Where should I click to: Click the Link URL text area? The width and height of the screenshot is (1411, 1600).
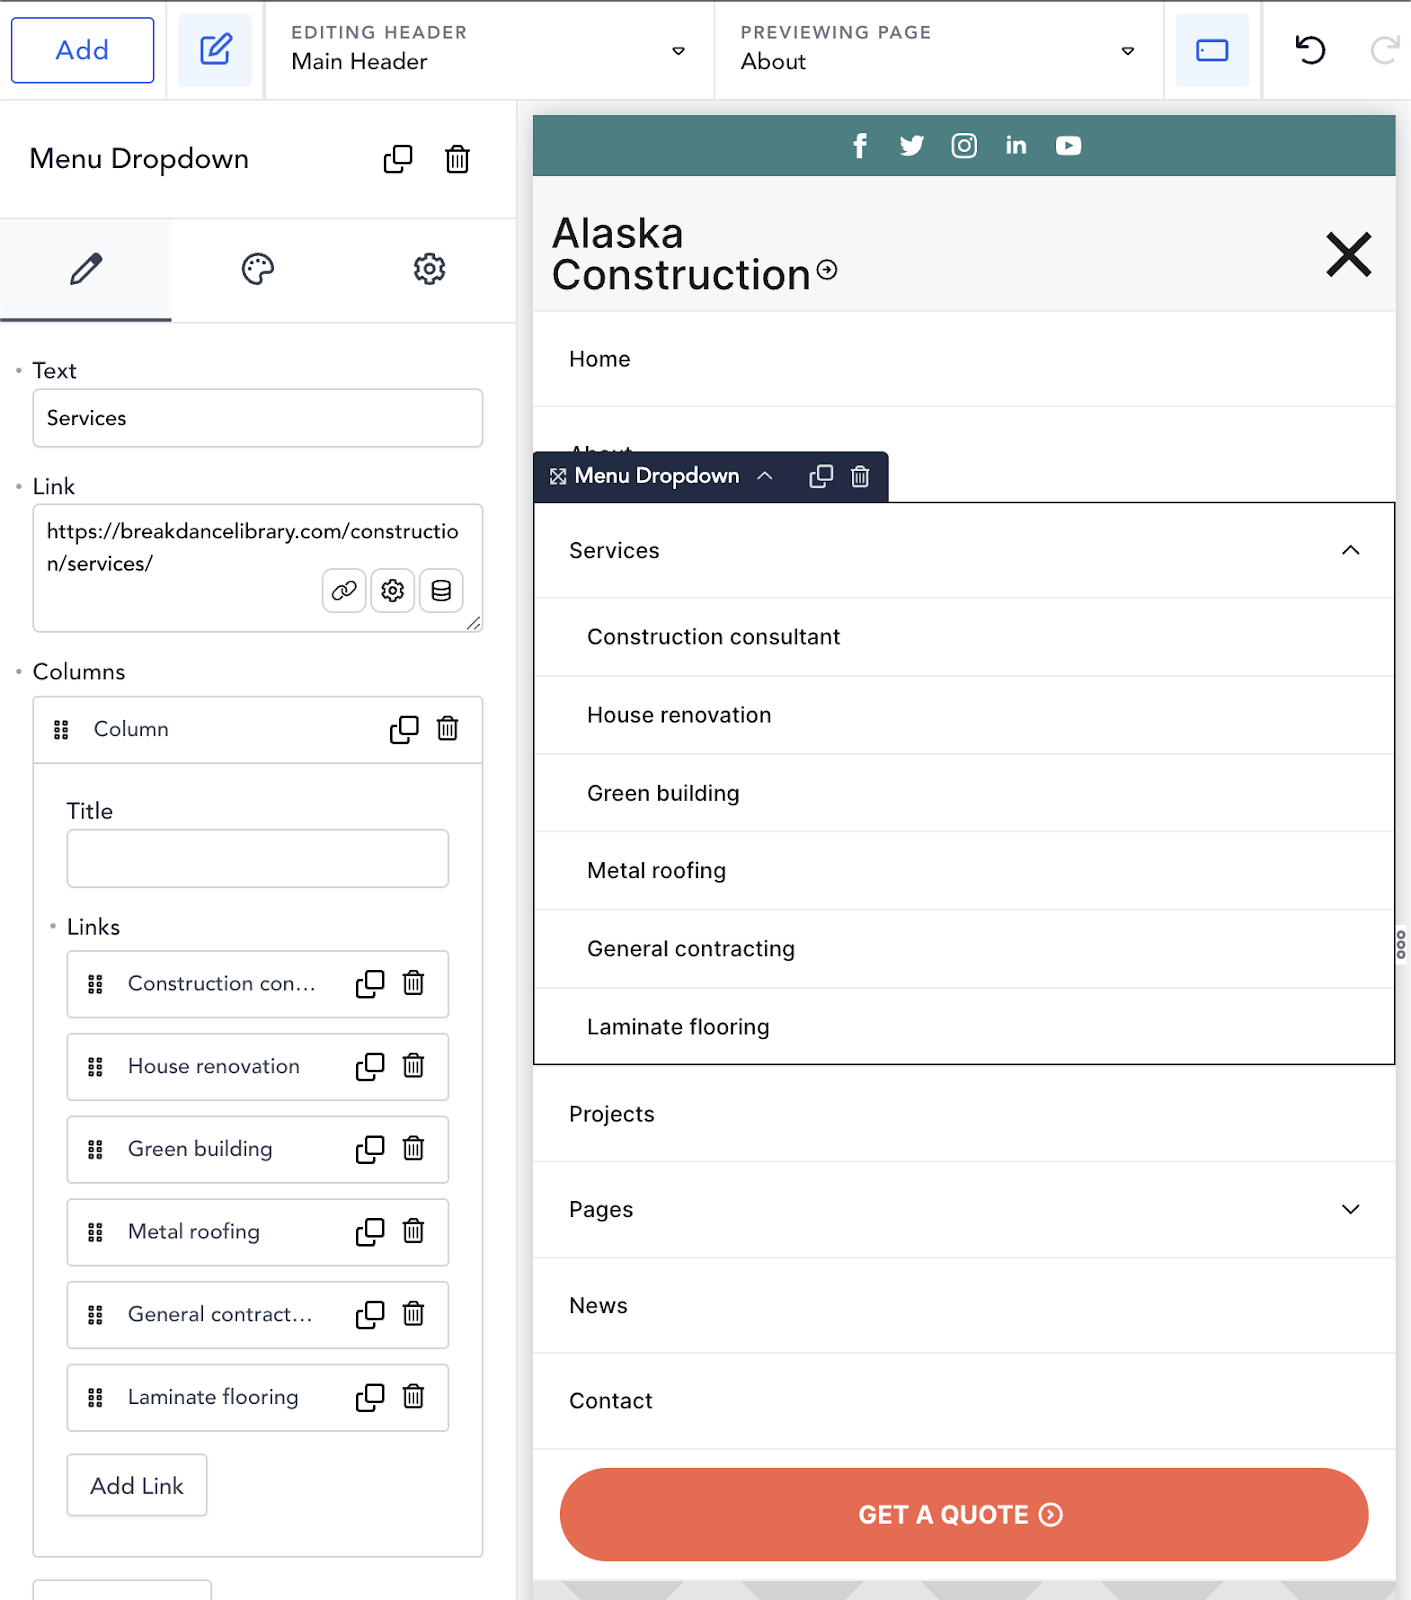pyautogui.click(x=258, y=568)
